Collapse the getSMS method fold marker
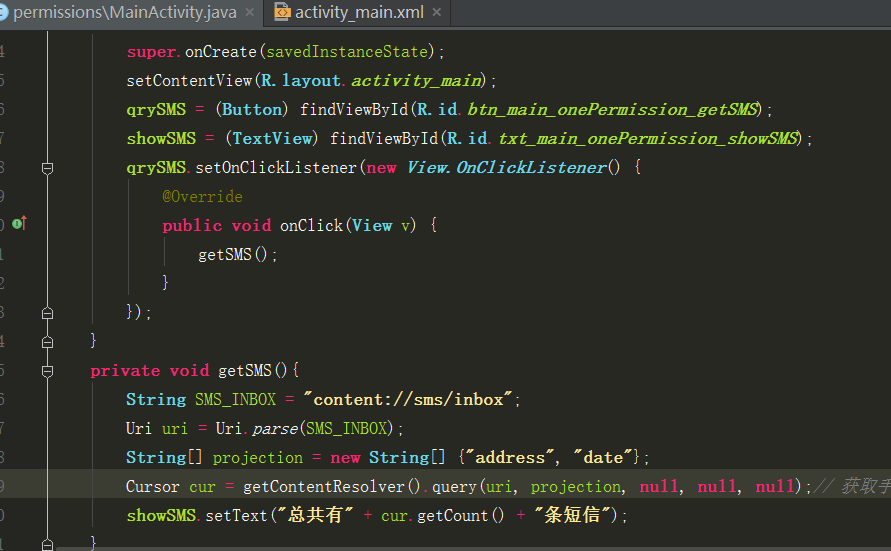Viewport: 891px width, 551px height. (x=48, y=371)
